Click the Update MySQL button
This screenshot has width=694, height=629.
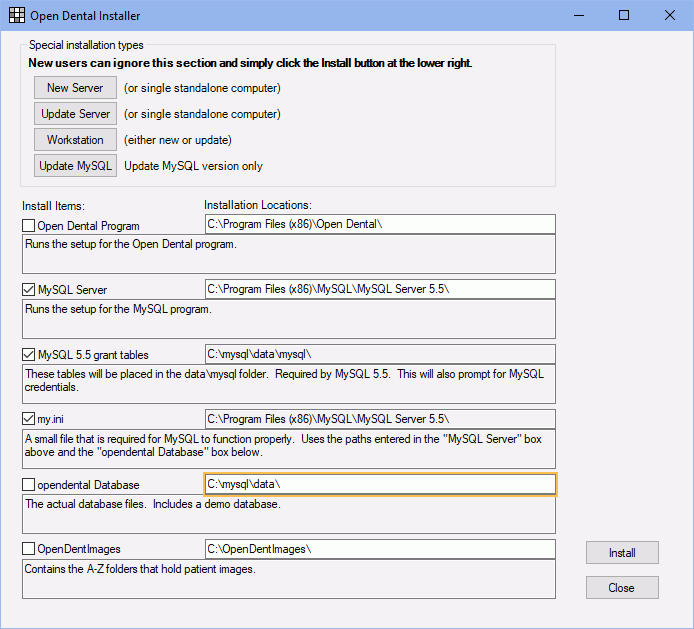click(75, 166)
